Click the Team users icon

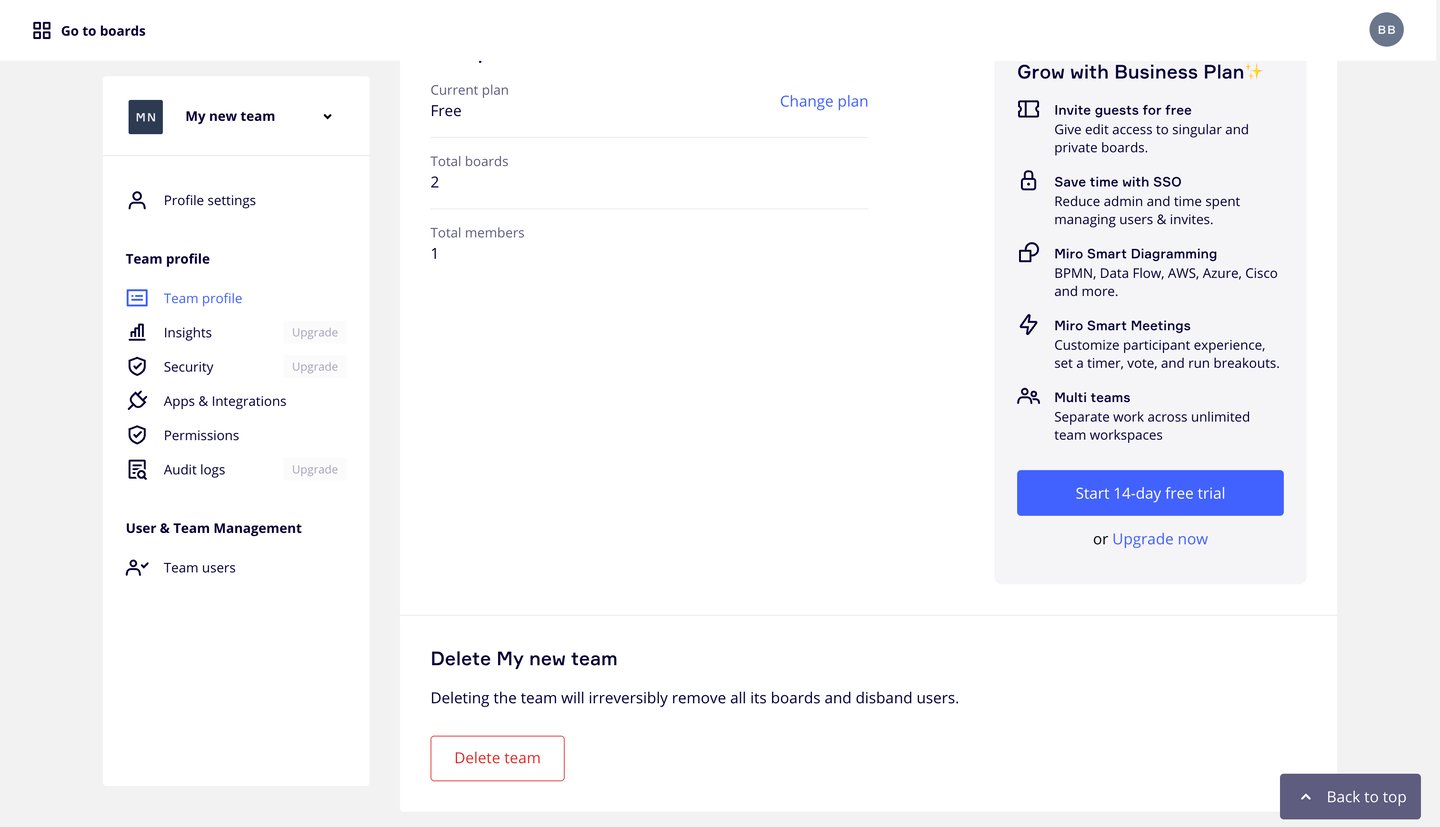[x=137, y=567]
